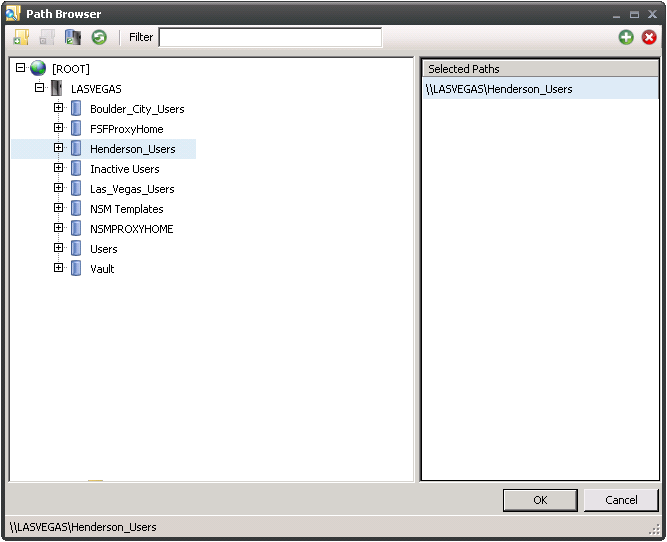
Task: Click the status bar path text
Action: tap(83, 527)
